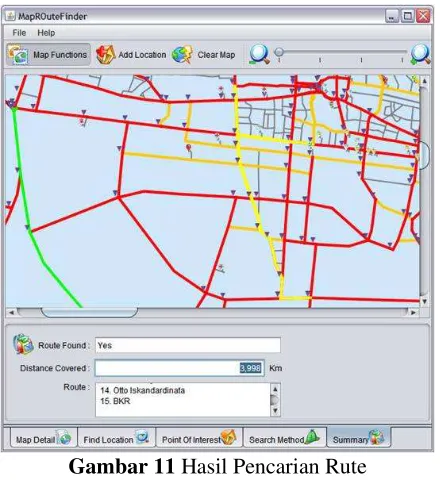The image size is (440, 480).
Task: Open the Help menu
Action: [46, 33]
